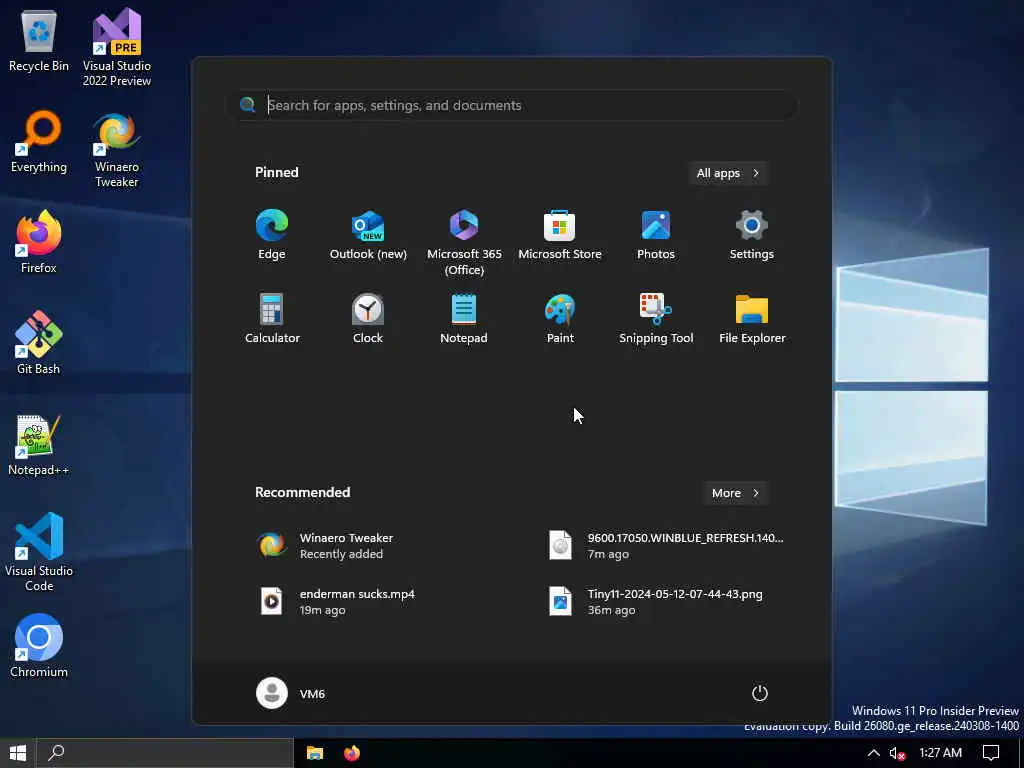This screenshot has height=768, width=1024.
Task: Click the Windows Start button on taskbar
Action: point(18,753)
